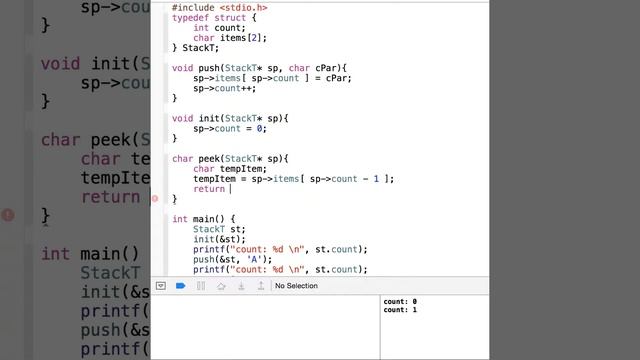Toggle the blue breakpoints activation icon

(x=180, y=286)
